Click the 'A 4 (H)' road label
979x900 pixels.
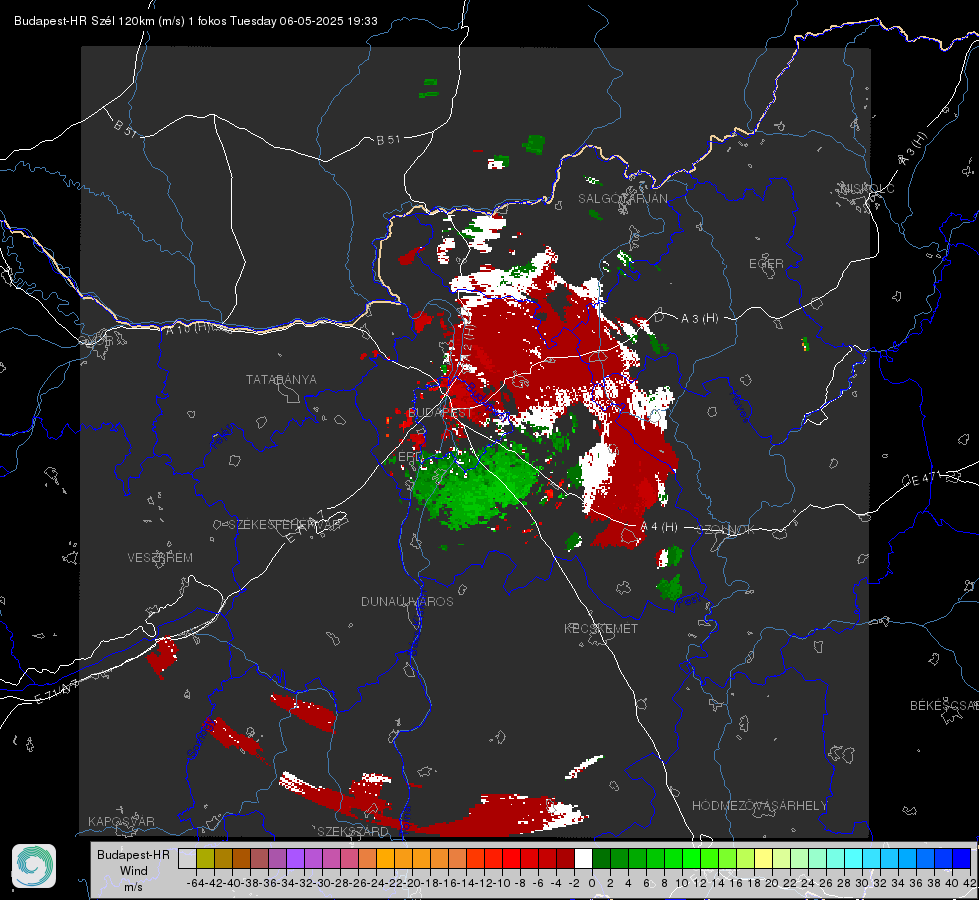point(659,527)
